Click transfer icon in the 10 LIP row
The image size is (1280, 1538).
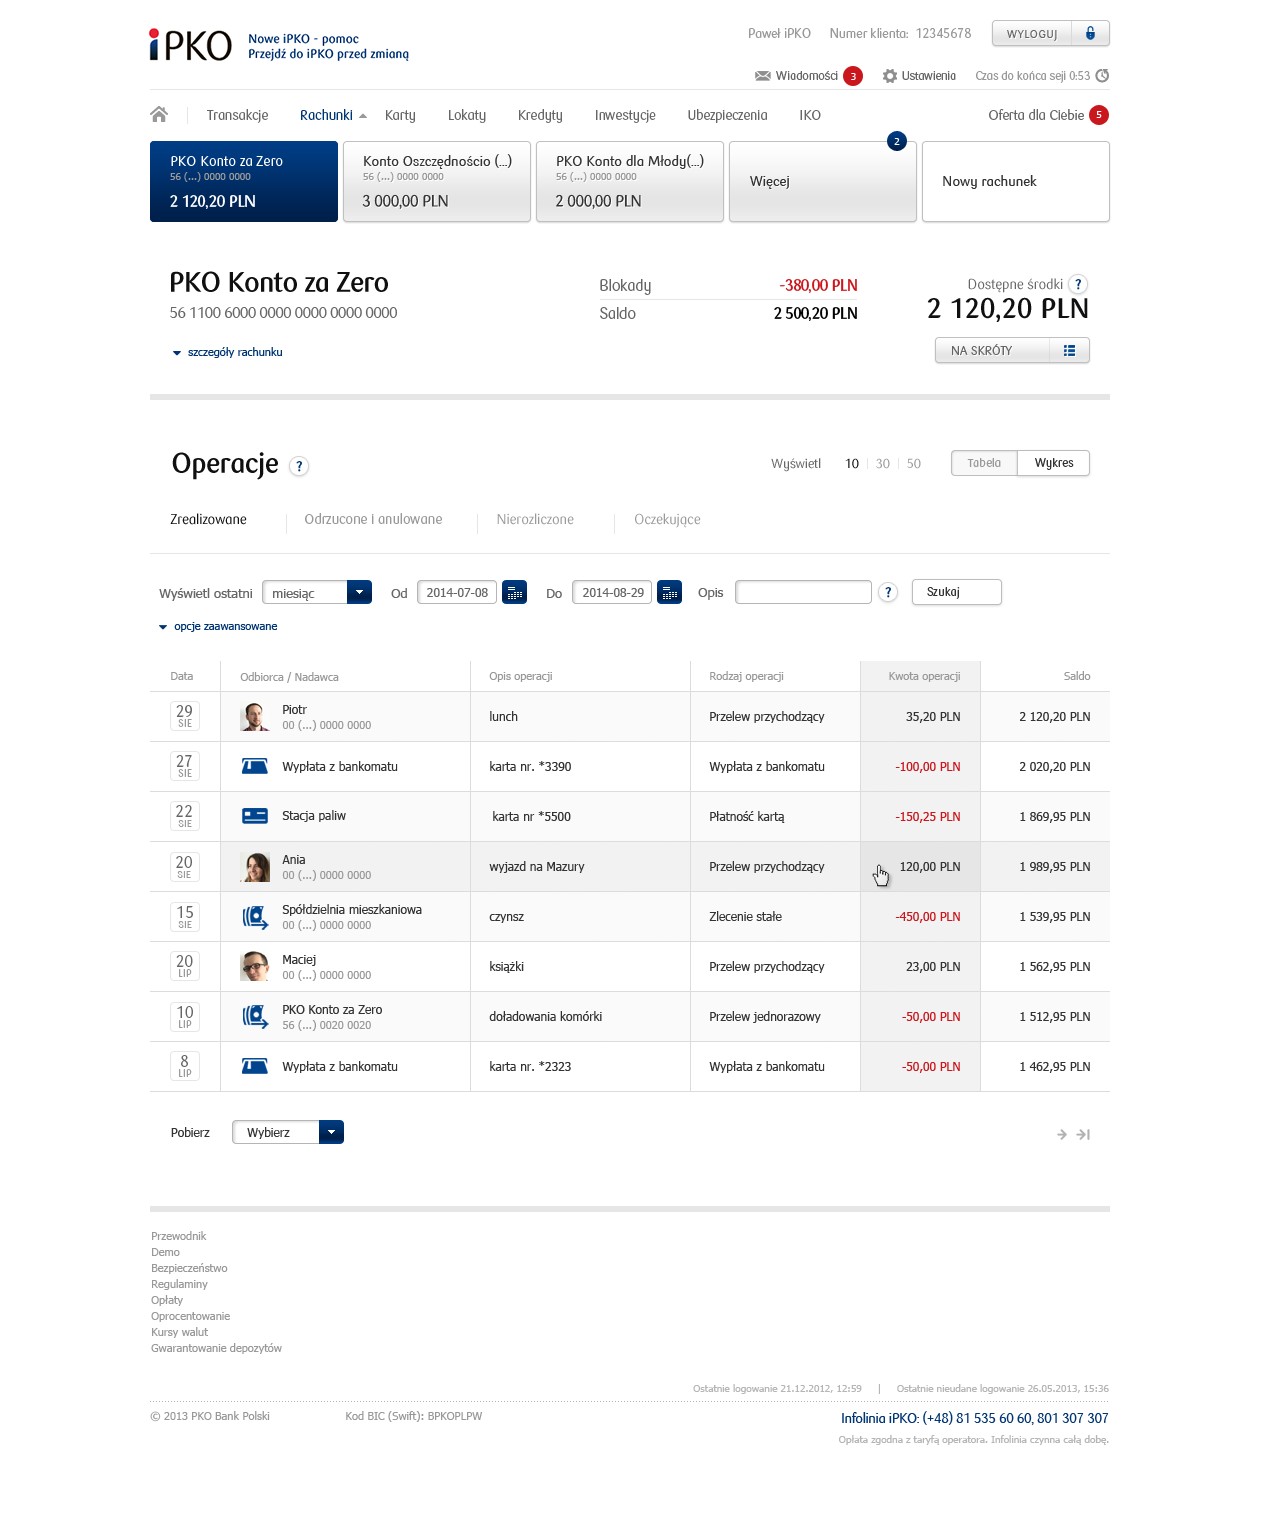click(255, 1017)
